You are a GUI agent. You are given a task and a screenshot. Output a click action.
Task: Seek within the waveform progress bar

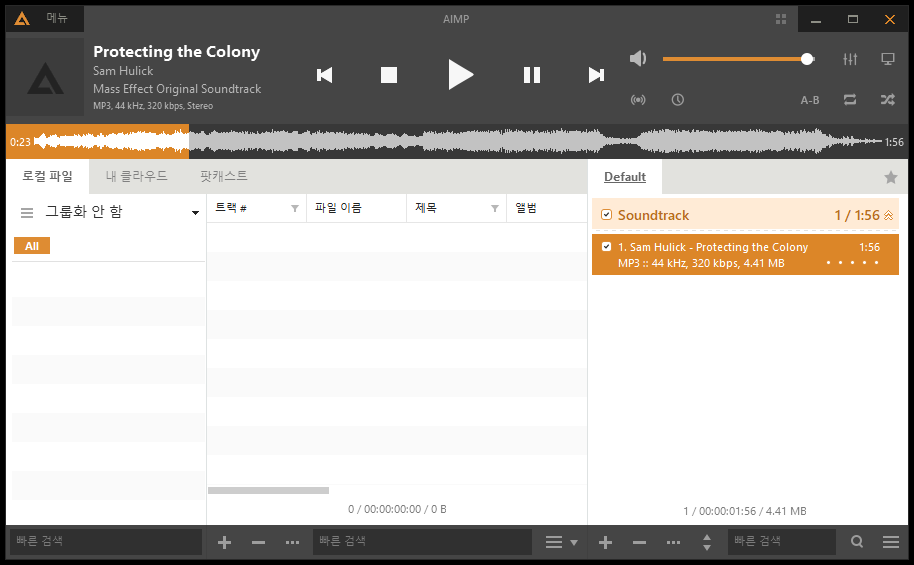456,142
